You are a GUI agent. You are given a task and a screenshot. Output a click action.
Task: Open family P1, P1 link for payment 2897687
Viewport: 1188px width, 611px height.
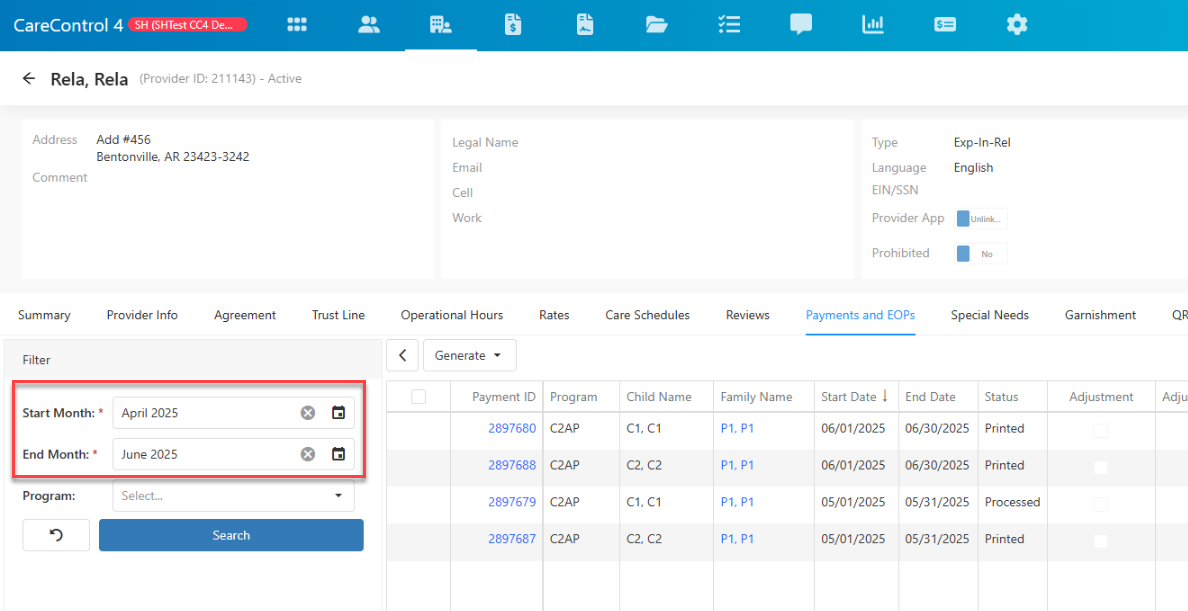click(737, 539)
